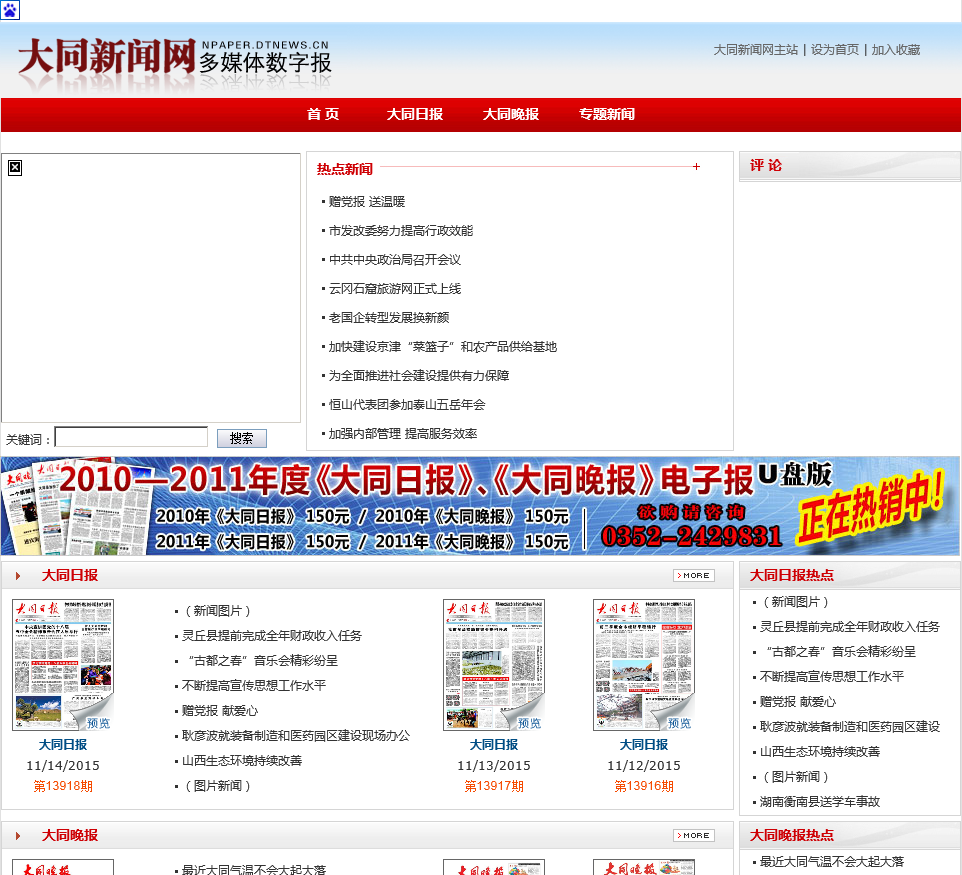962x875 pixels.
Task: Open 山西生态环境持续改善 in 热点 sidebar
Action: coord(820,752)
